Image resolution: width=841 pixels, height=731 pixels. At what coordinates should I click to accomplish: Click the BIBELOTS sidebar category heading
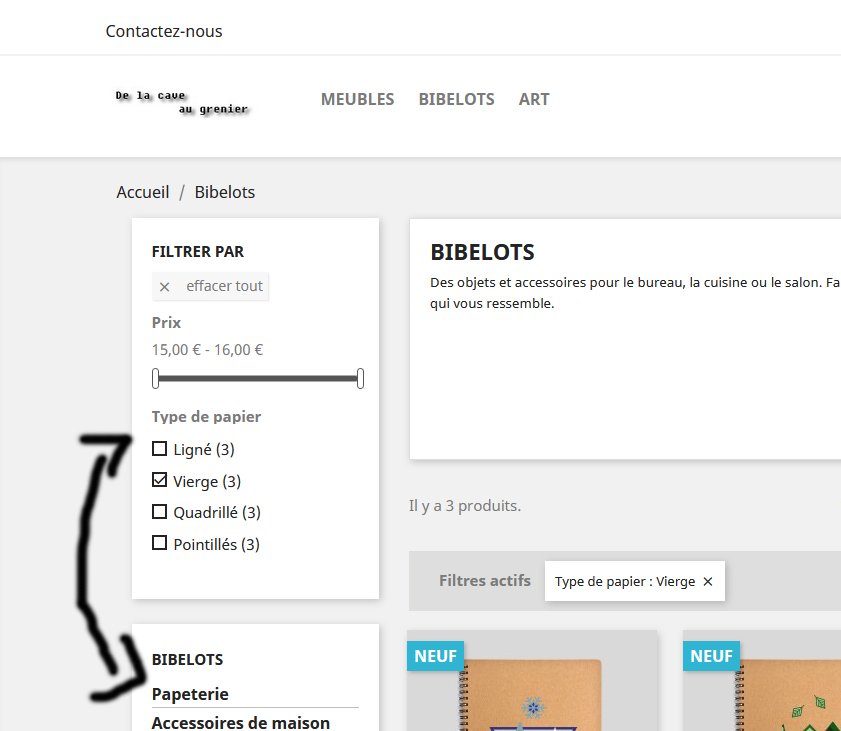(187, 660)
